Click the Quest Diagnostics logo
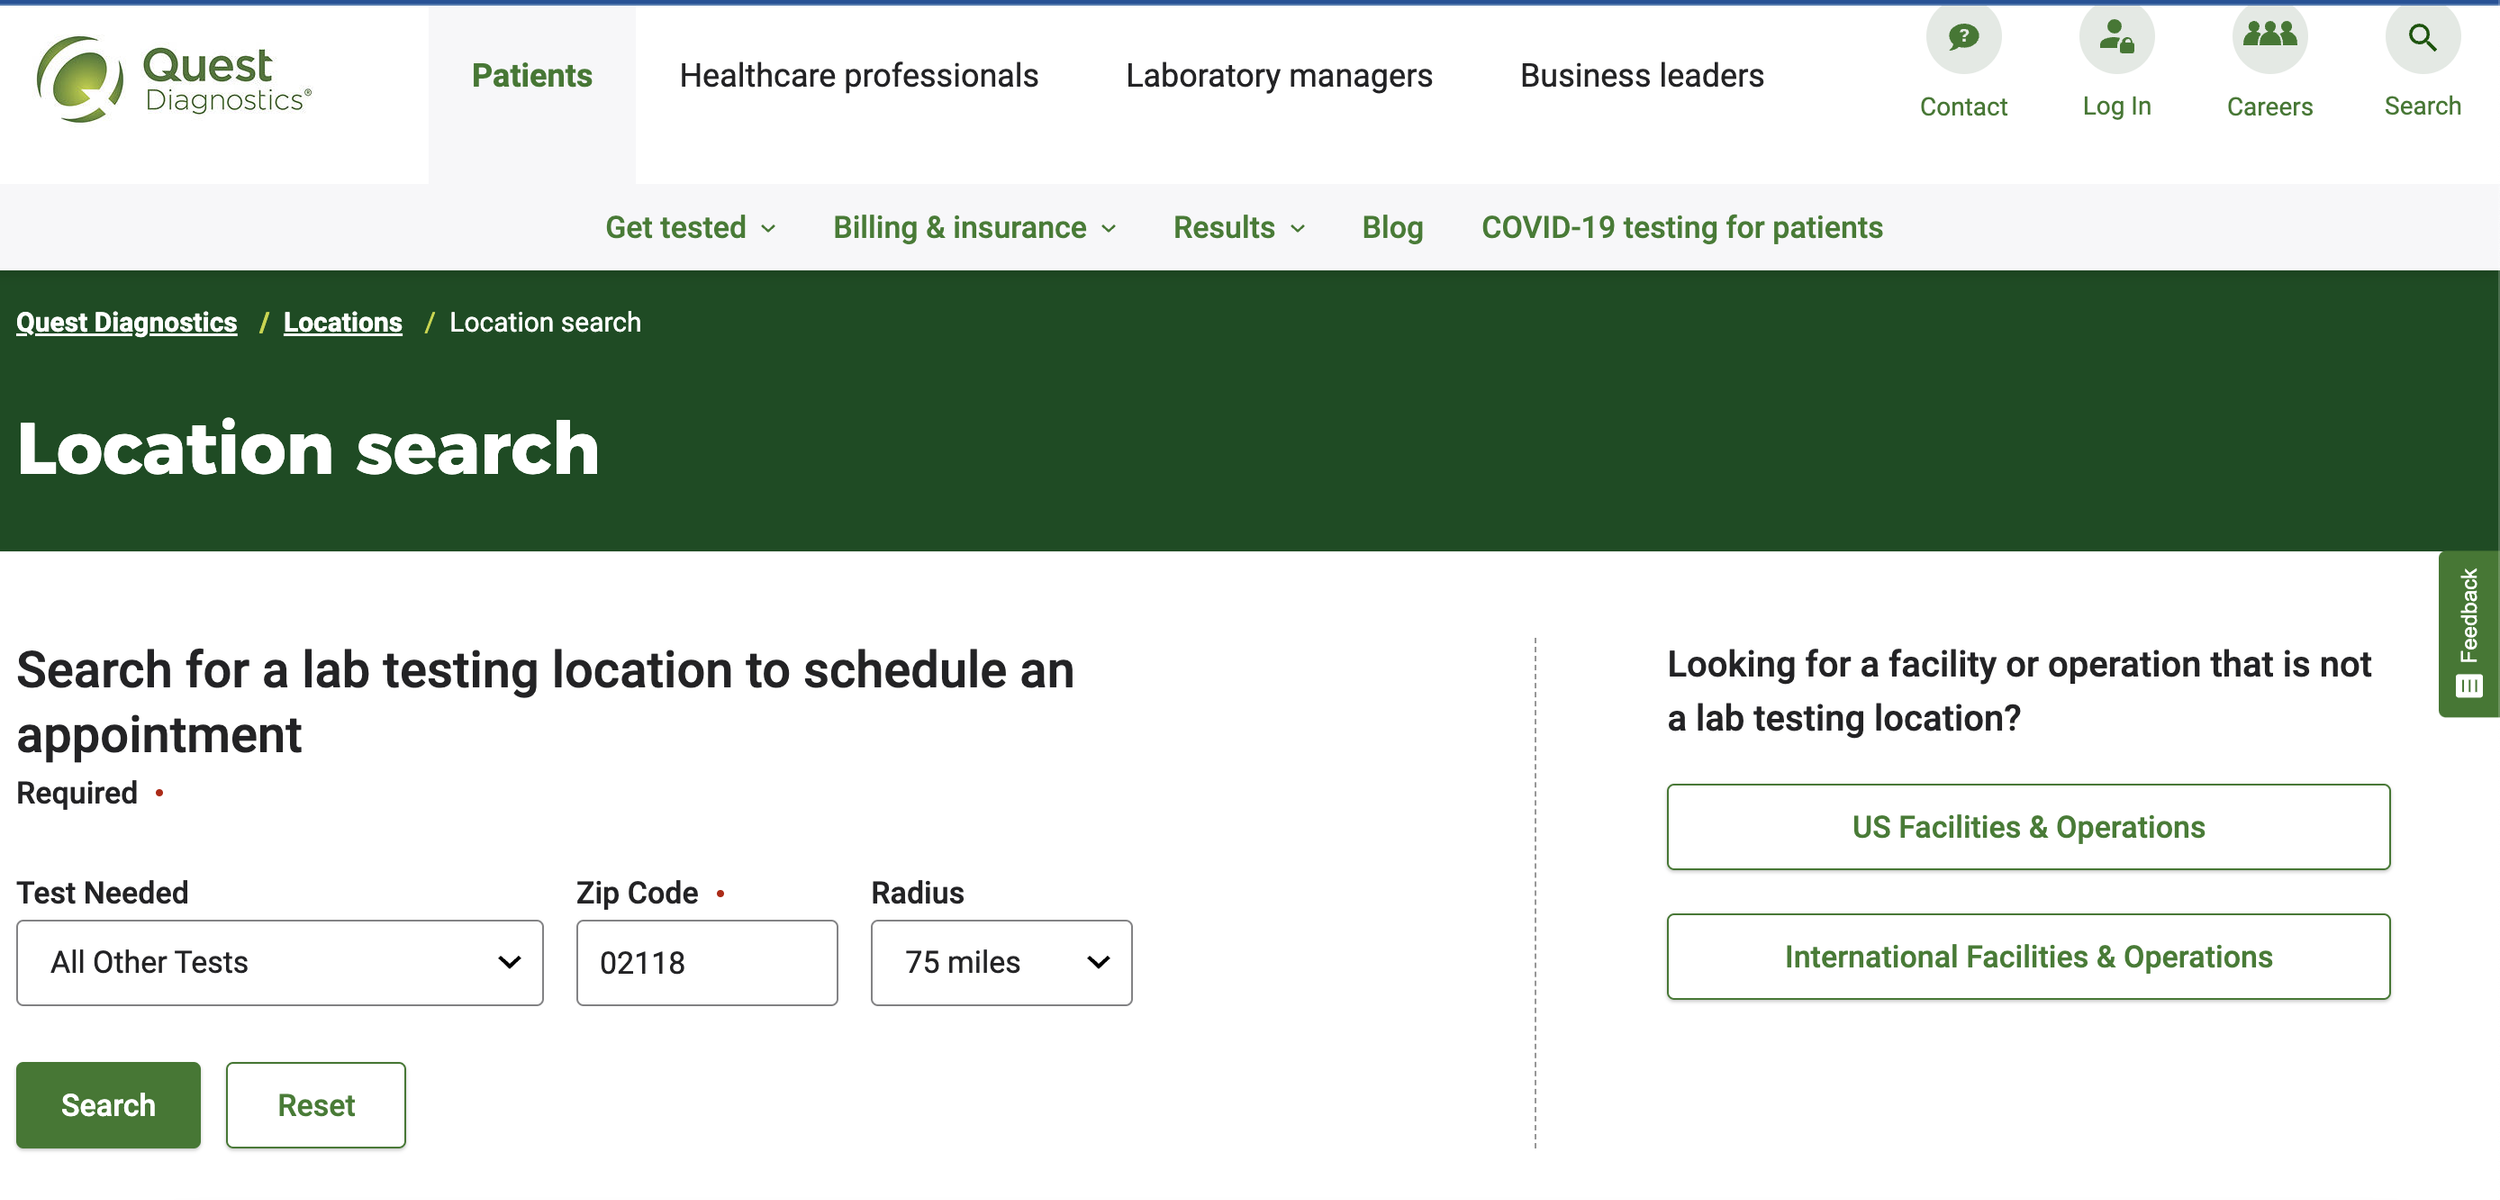 pyautogui.click(x=173, y=80)
